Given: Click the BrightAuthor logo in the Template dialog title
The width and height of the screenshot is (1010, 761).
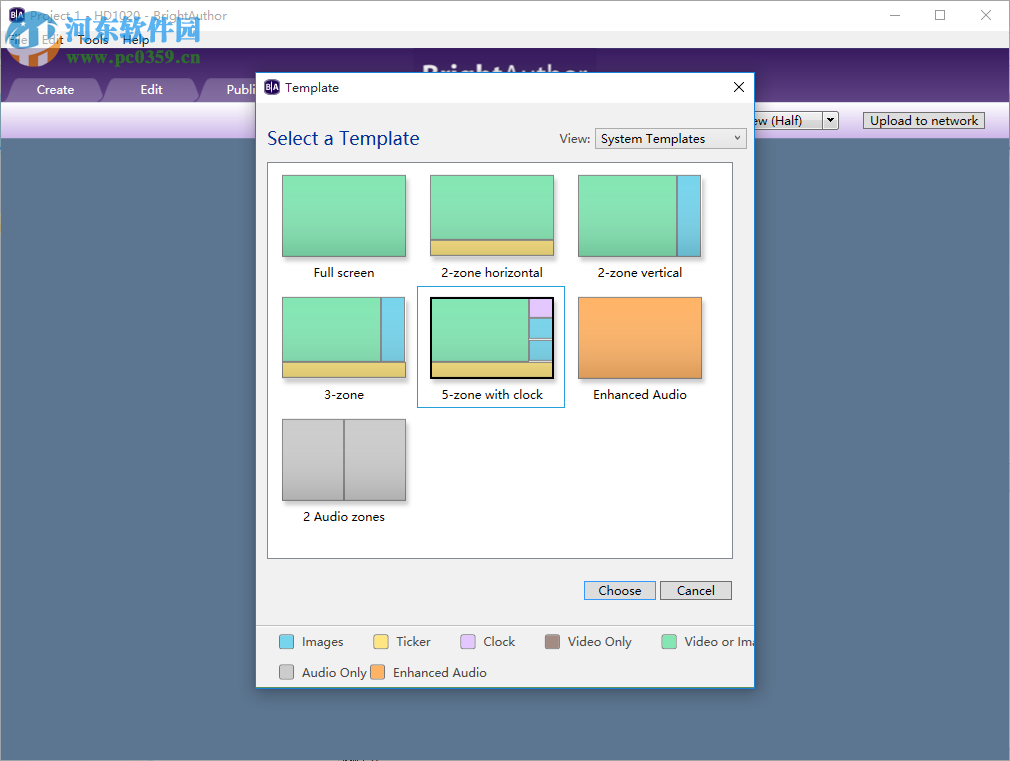Looking at the screenshot, I should (x=271, y=87).
